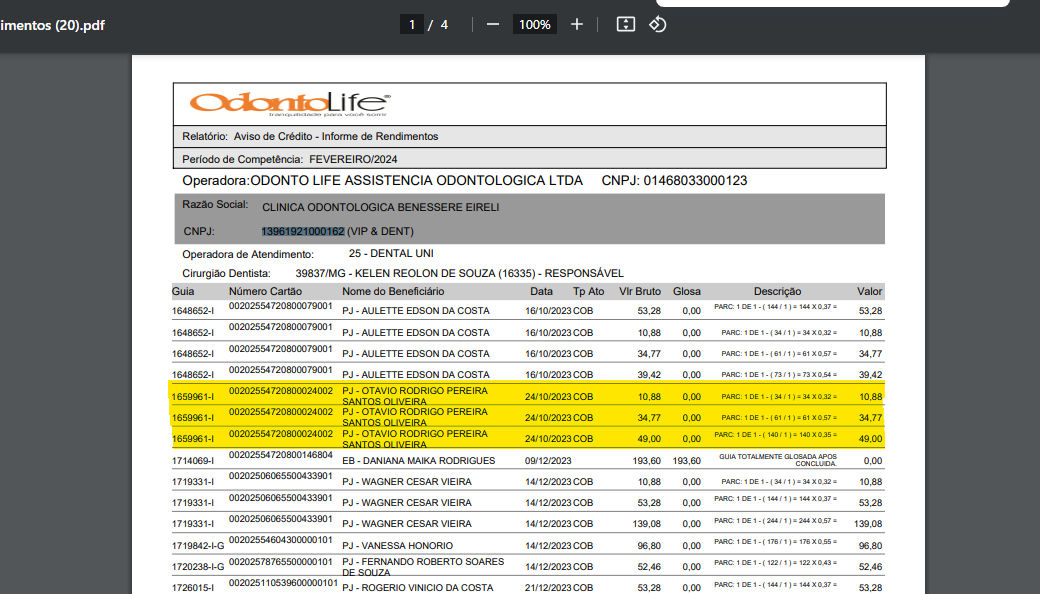Click the OdontoLife logo in document
The width and height of the screenshot is (1040, 594).
289,103
